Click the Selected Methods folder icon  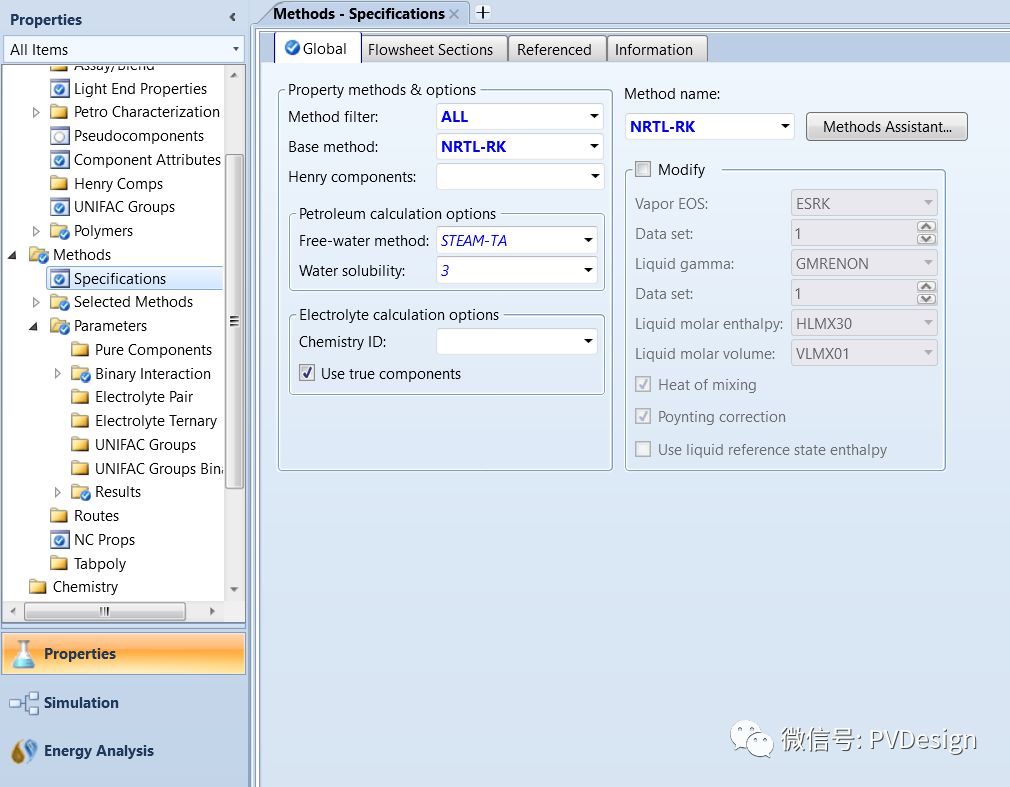[x=59, y=301]
